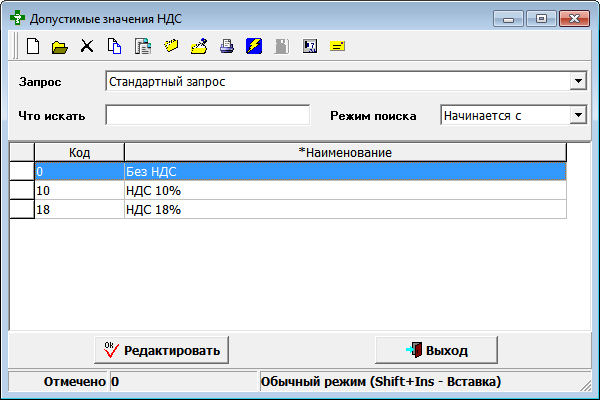600x400 pixels.
Task: Click the new blank record icon
Action: (x=33, y=46)
